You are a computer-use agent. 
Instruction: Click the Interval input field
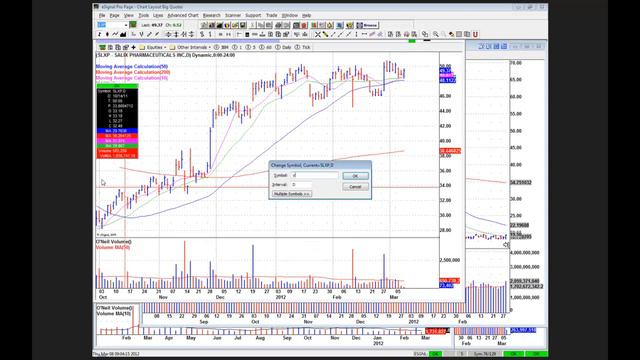[301, 184]
